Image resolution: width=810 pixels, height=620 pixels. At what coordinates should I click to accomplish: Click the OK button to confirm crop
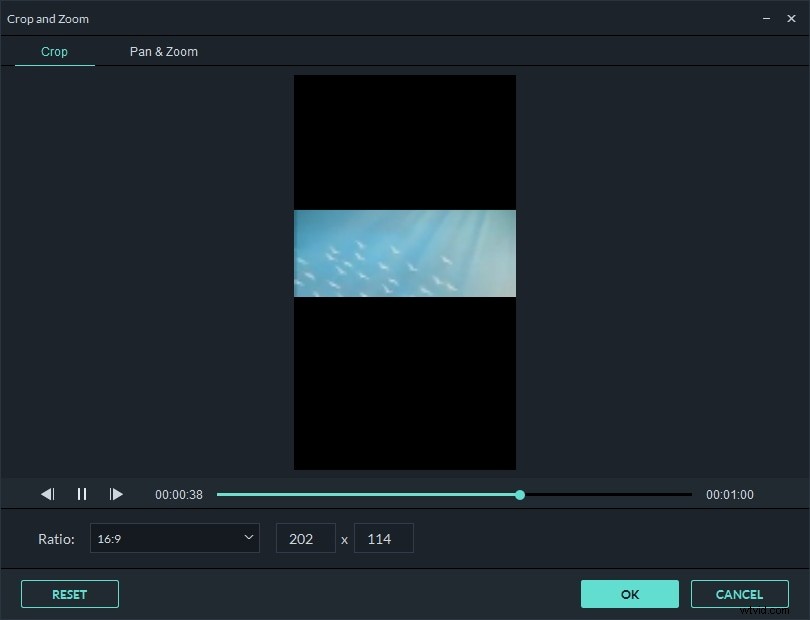pyautogui.click(x=629, y=594)
